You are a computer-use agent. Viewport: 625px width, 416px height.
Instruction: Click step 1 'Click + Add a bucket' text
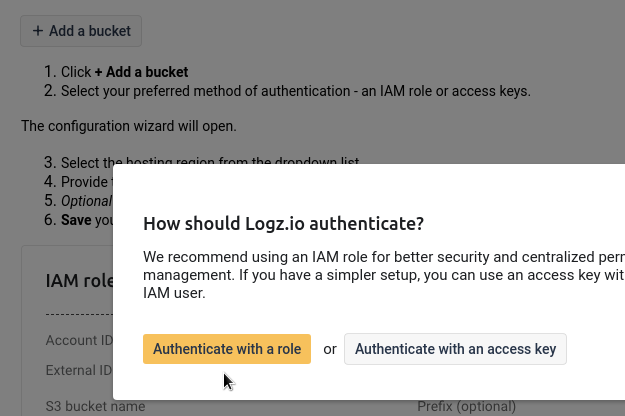(124, 72)
